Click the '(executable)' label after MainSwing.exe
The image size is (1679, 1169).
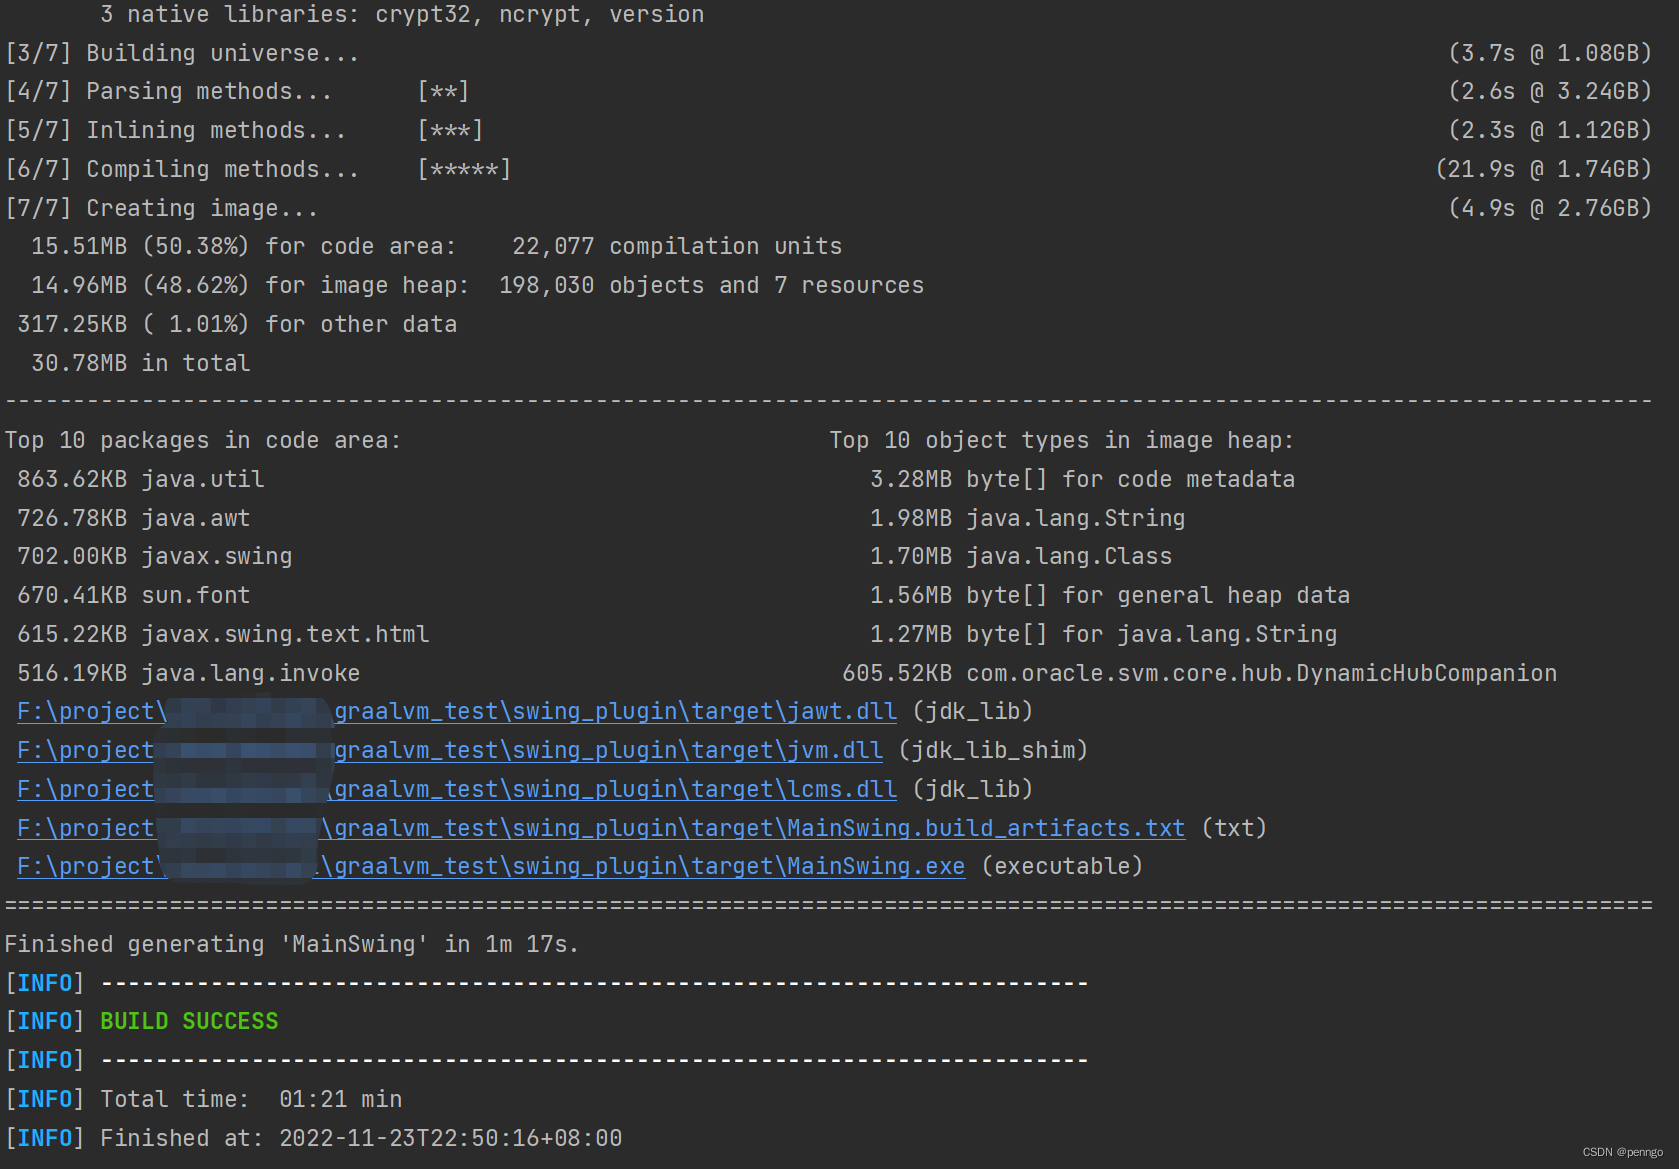[1062, 866]
